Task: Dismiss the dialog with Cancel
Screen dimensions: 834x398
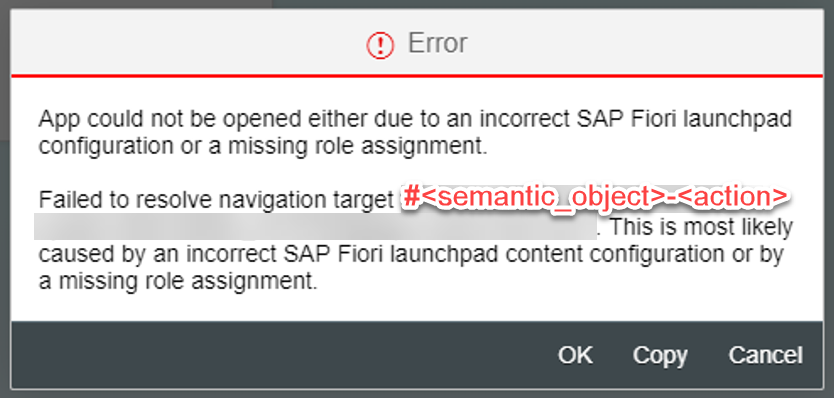Action: (x=765, y=355)
